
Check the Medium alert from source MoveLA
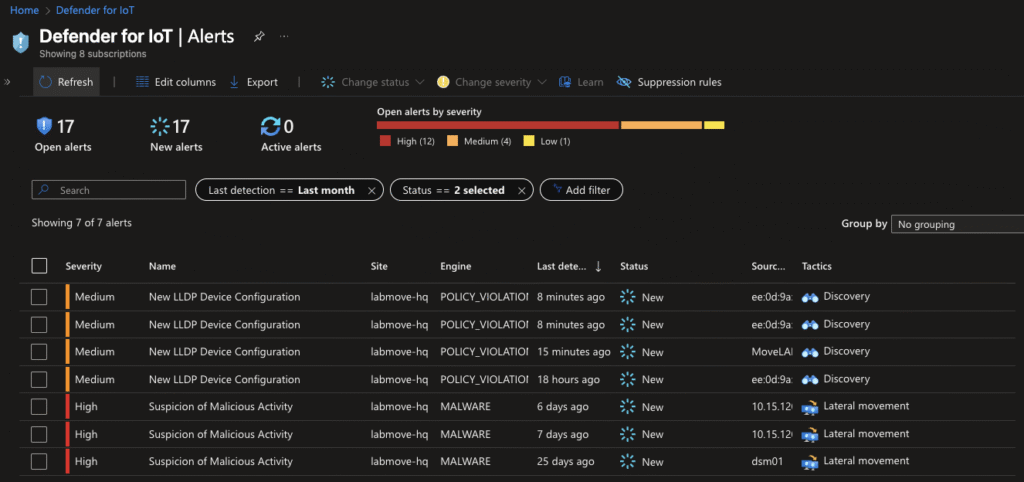39,352
